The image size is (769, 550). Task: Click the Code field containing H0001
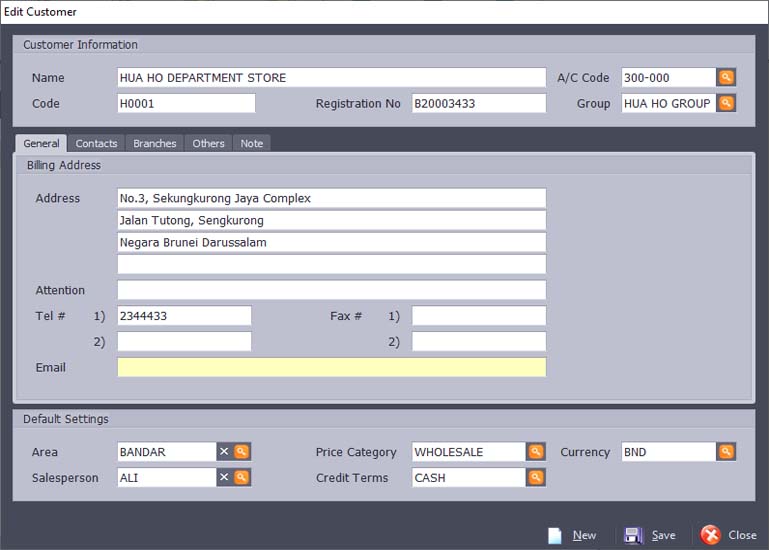pyautogui.click(x=186, y=104)
